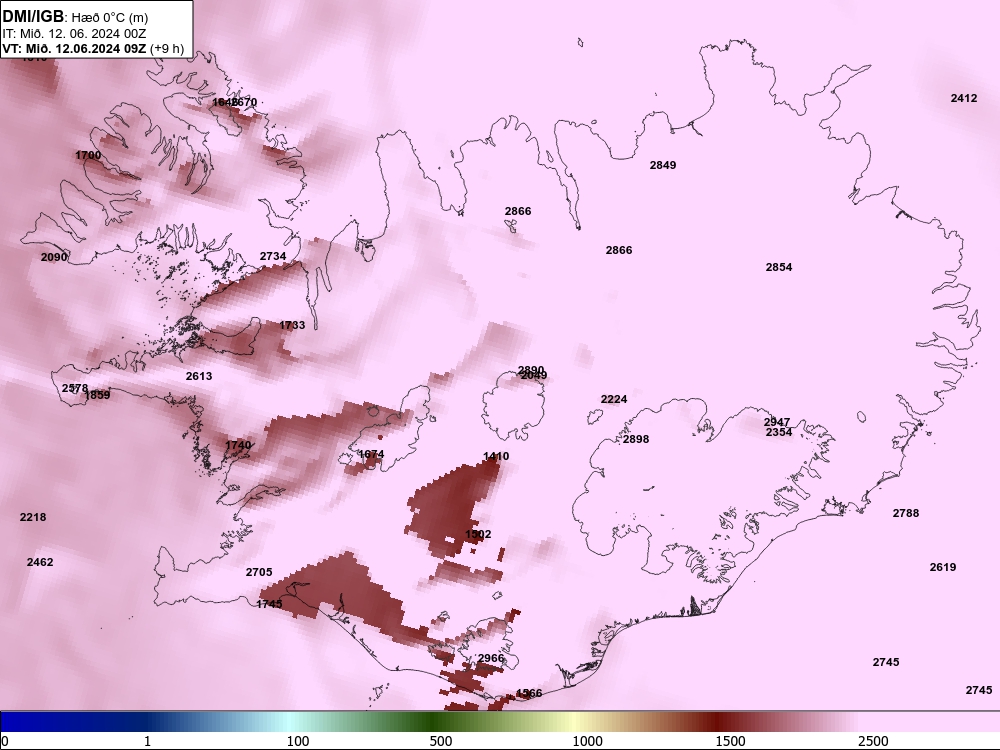
Task: Click the 2218 value in western sea
Action: [x=33, y=517]
